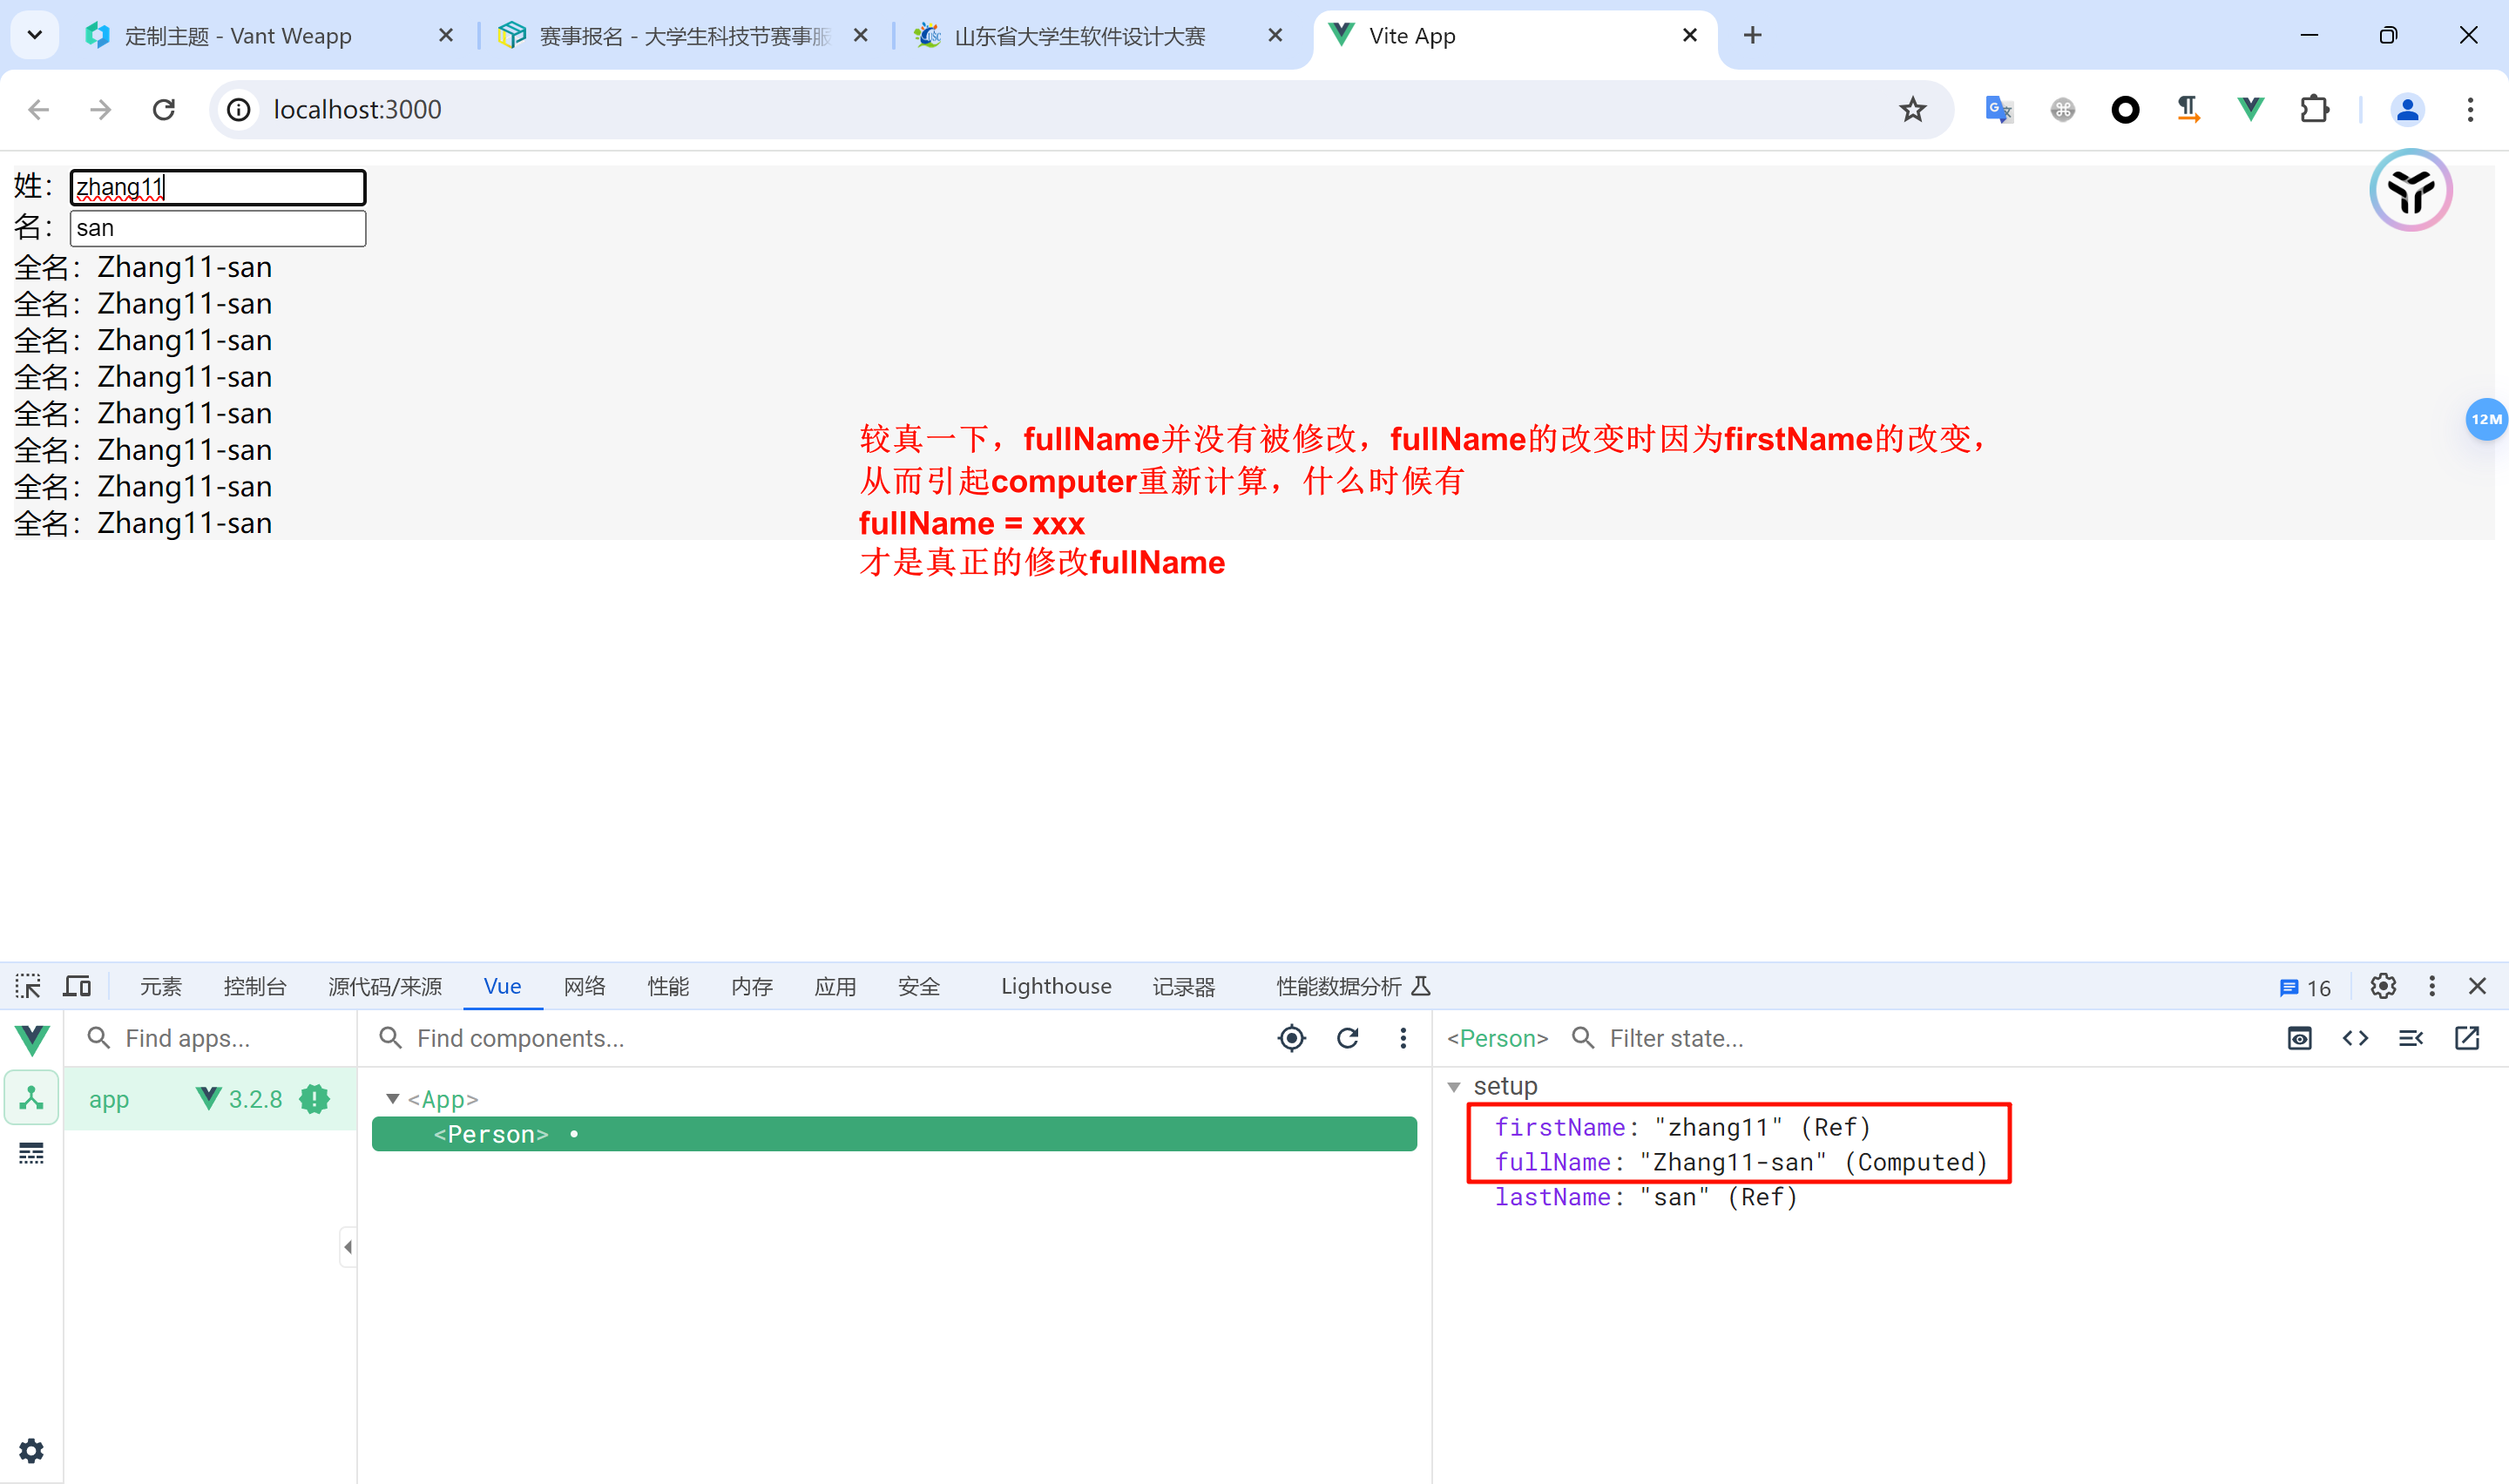Click scroll to component icon

[2299, 1038]
